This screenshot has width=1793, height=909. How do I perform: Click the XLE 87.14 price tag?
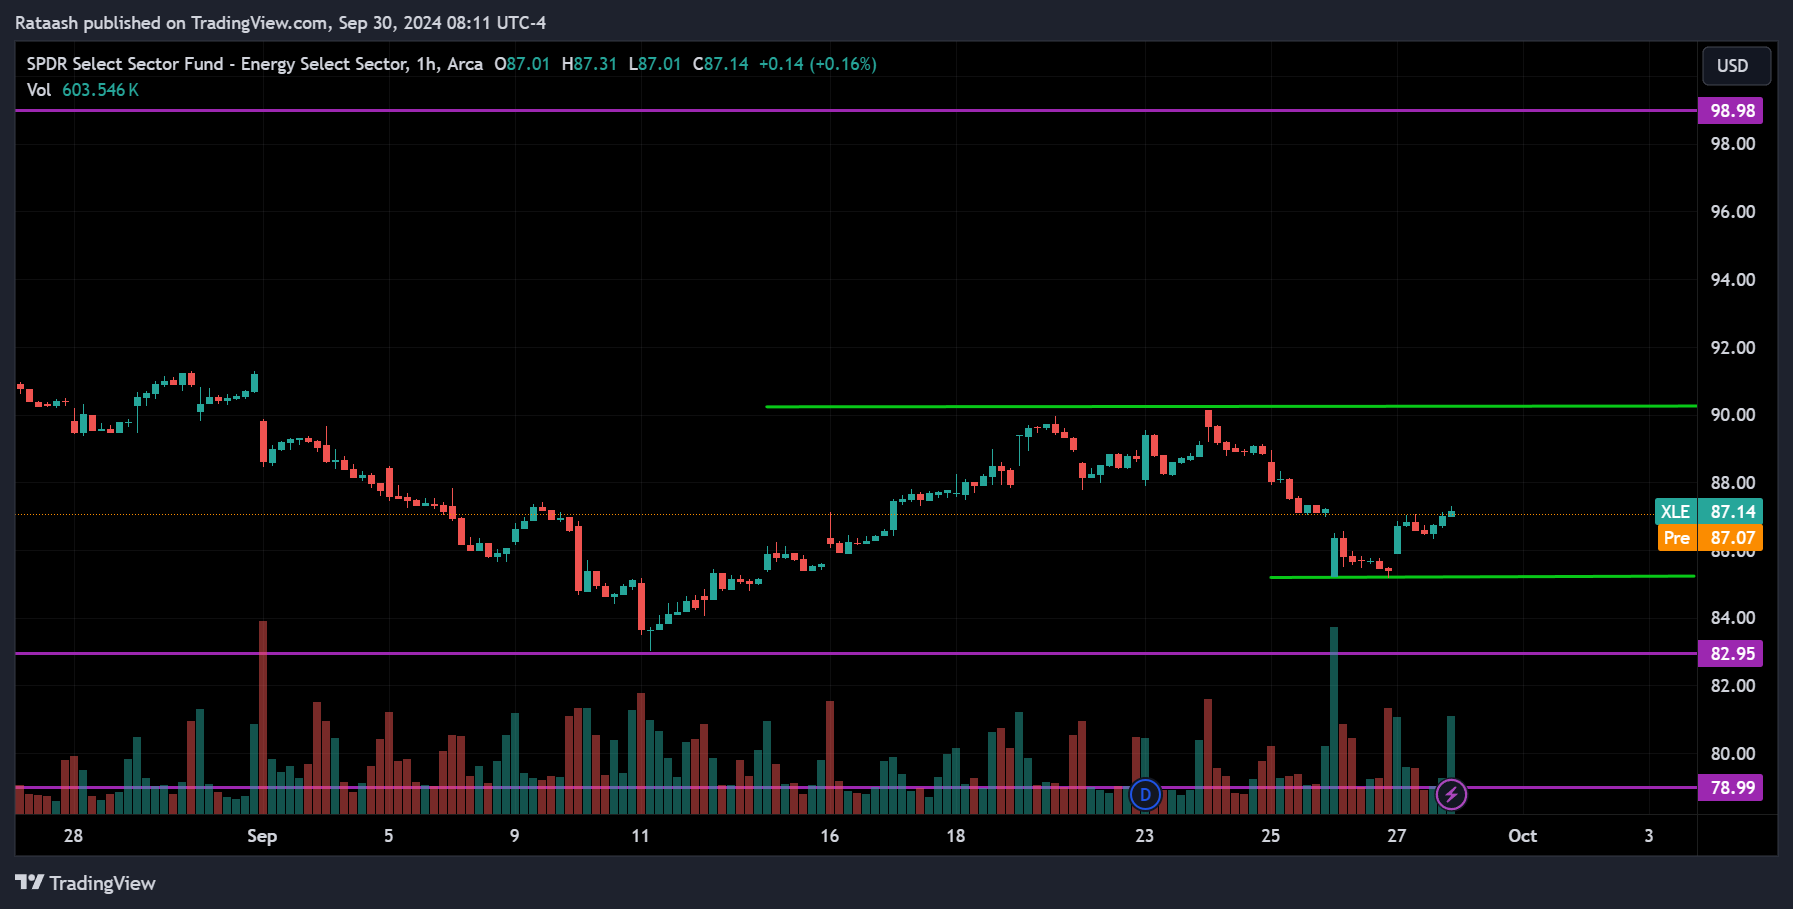click(x=1709, y=512)
